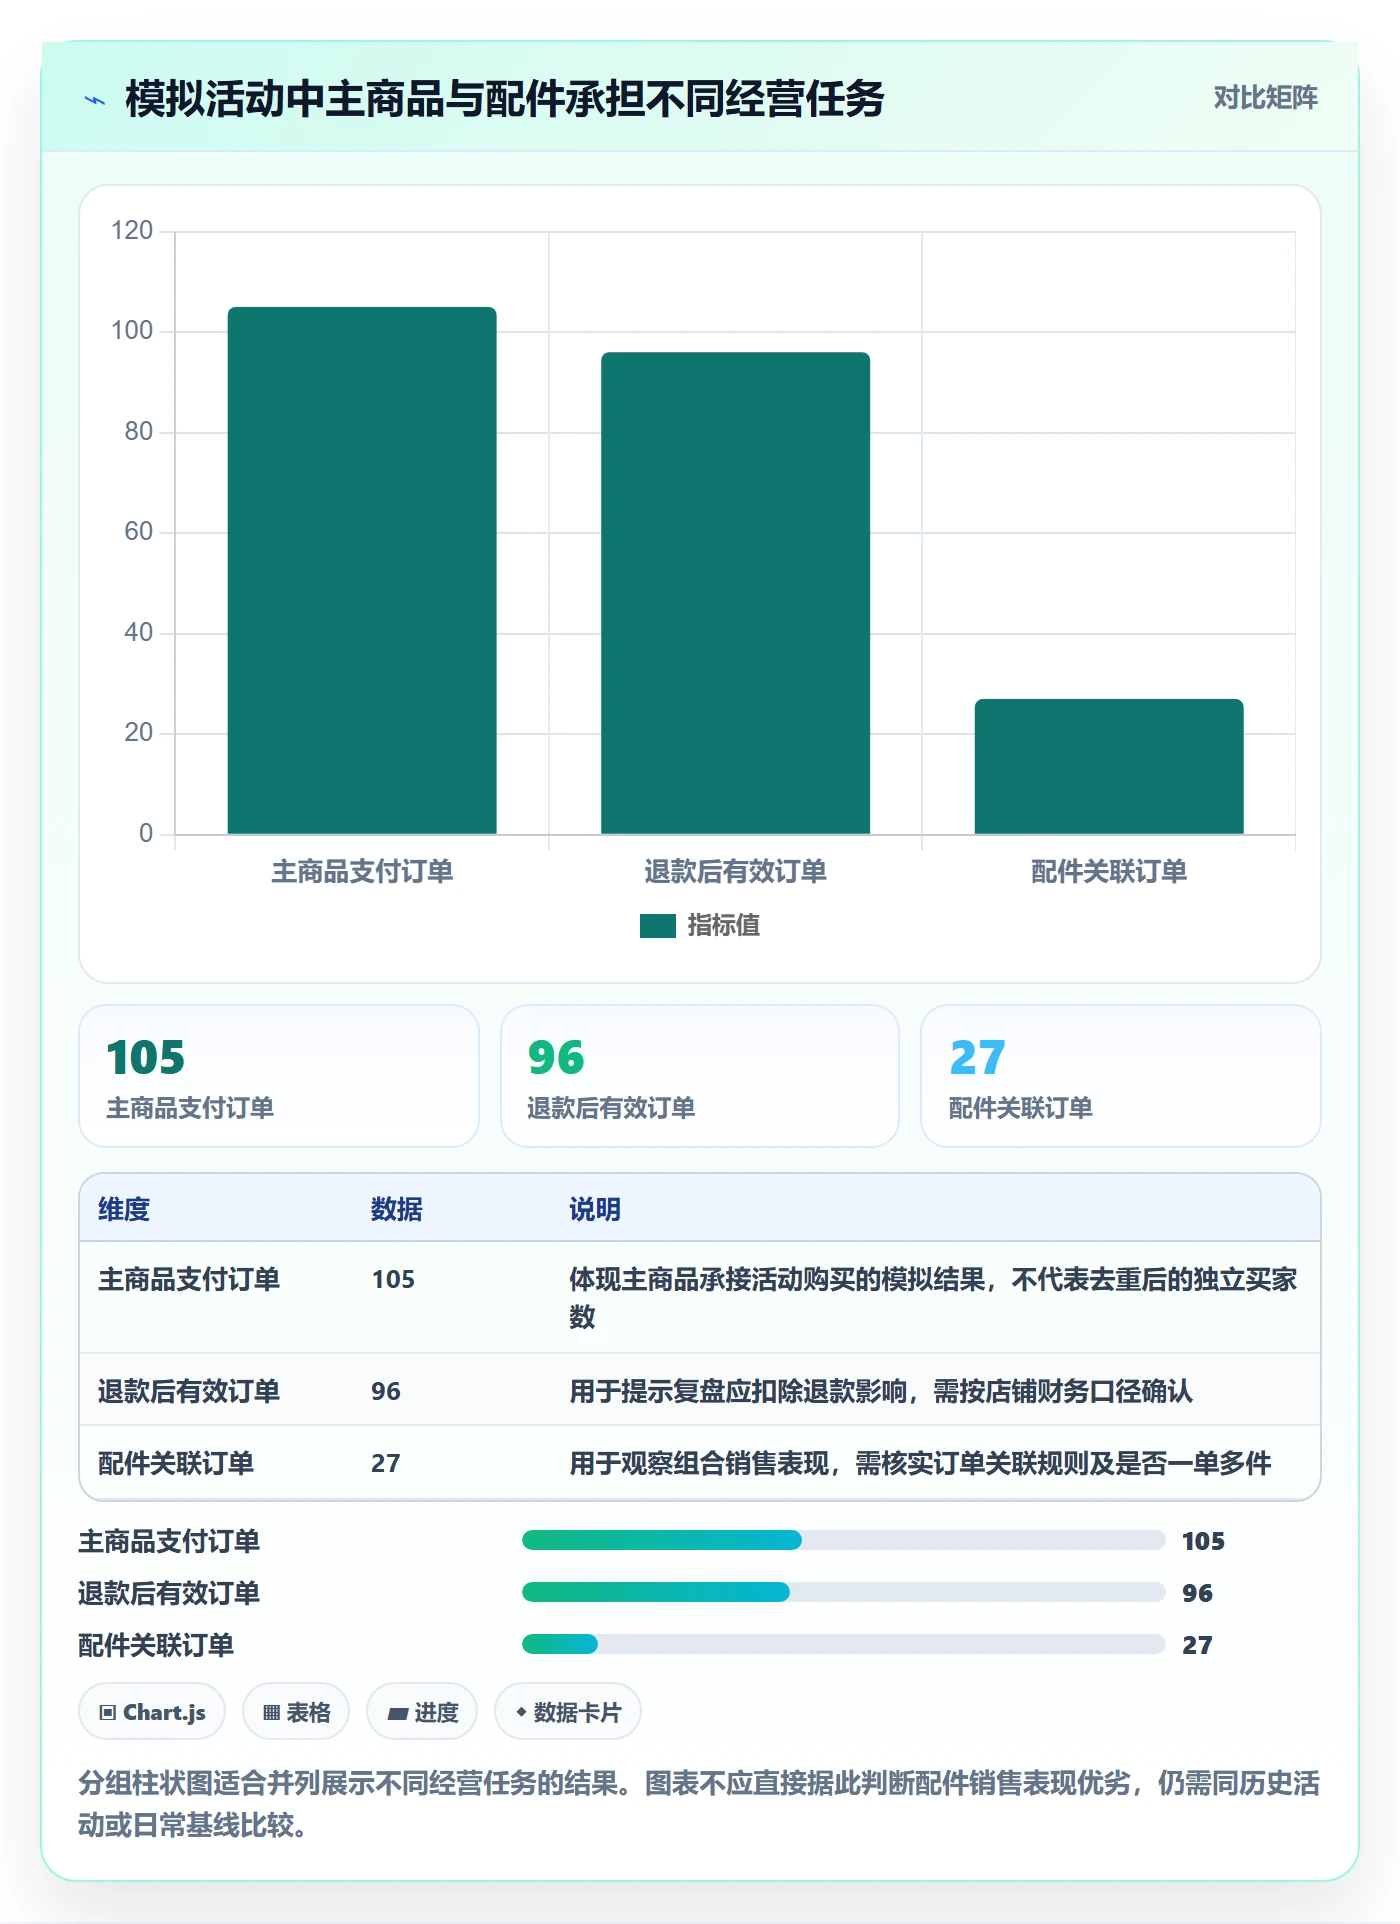Click the note starting 体现主商品承接活动购买
This screenshot has height=1924, width=1400.
[933, 1298]
